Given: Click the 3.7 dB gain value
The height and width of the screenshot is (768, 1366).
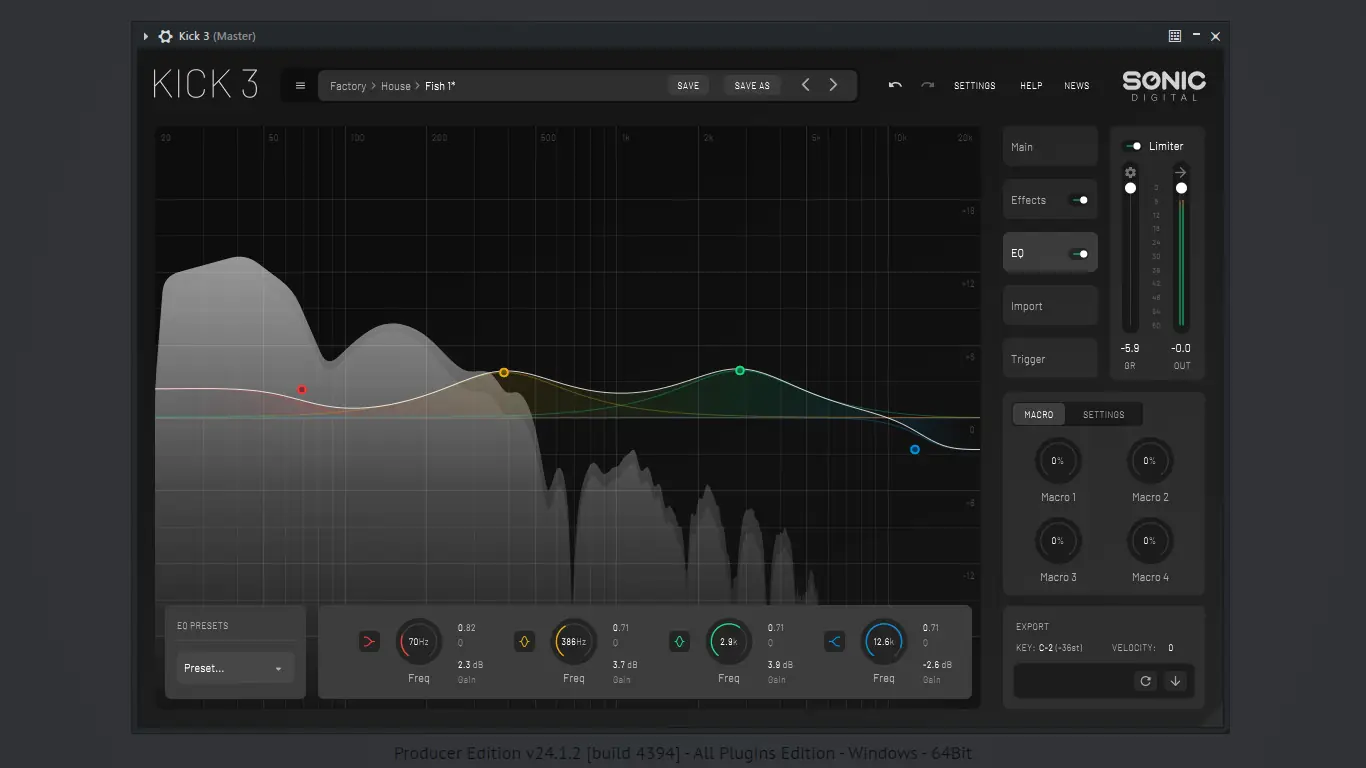Looking at the screenshot, I should point(625,665).
